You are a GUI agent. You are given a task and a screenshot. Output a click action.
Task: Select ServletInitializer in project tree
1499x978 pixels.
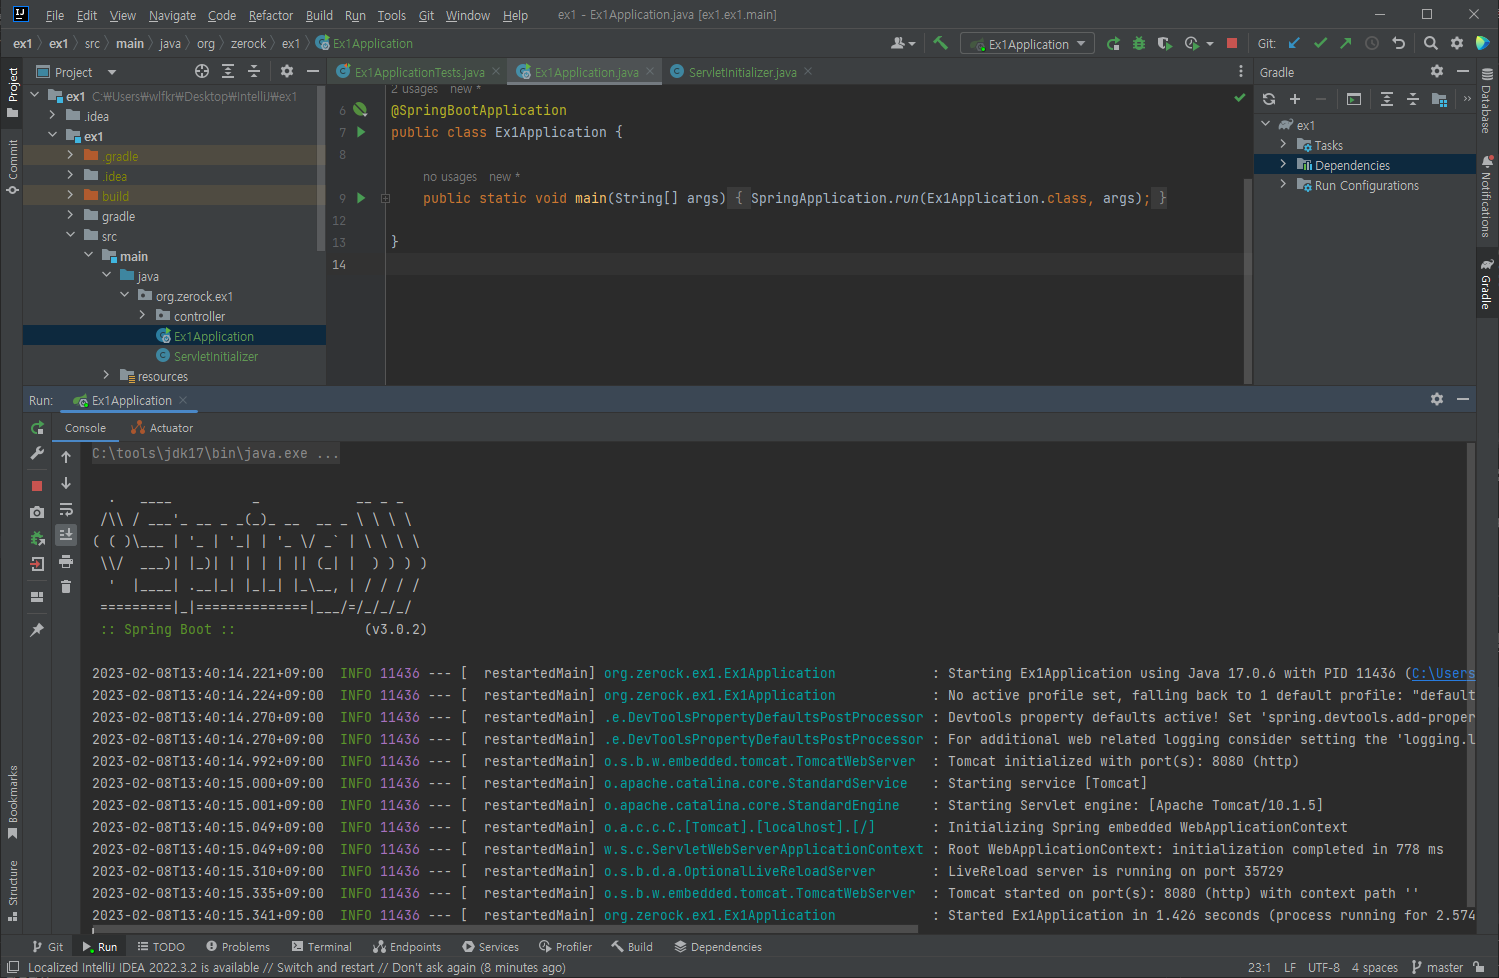point(215,356)
